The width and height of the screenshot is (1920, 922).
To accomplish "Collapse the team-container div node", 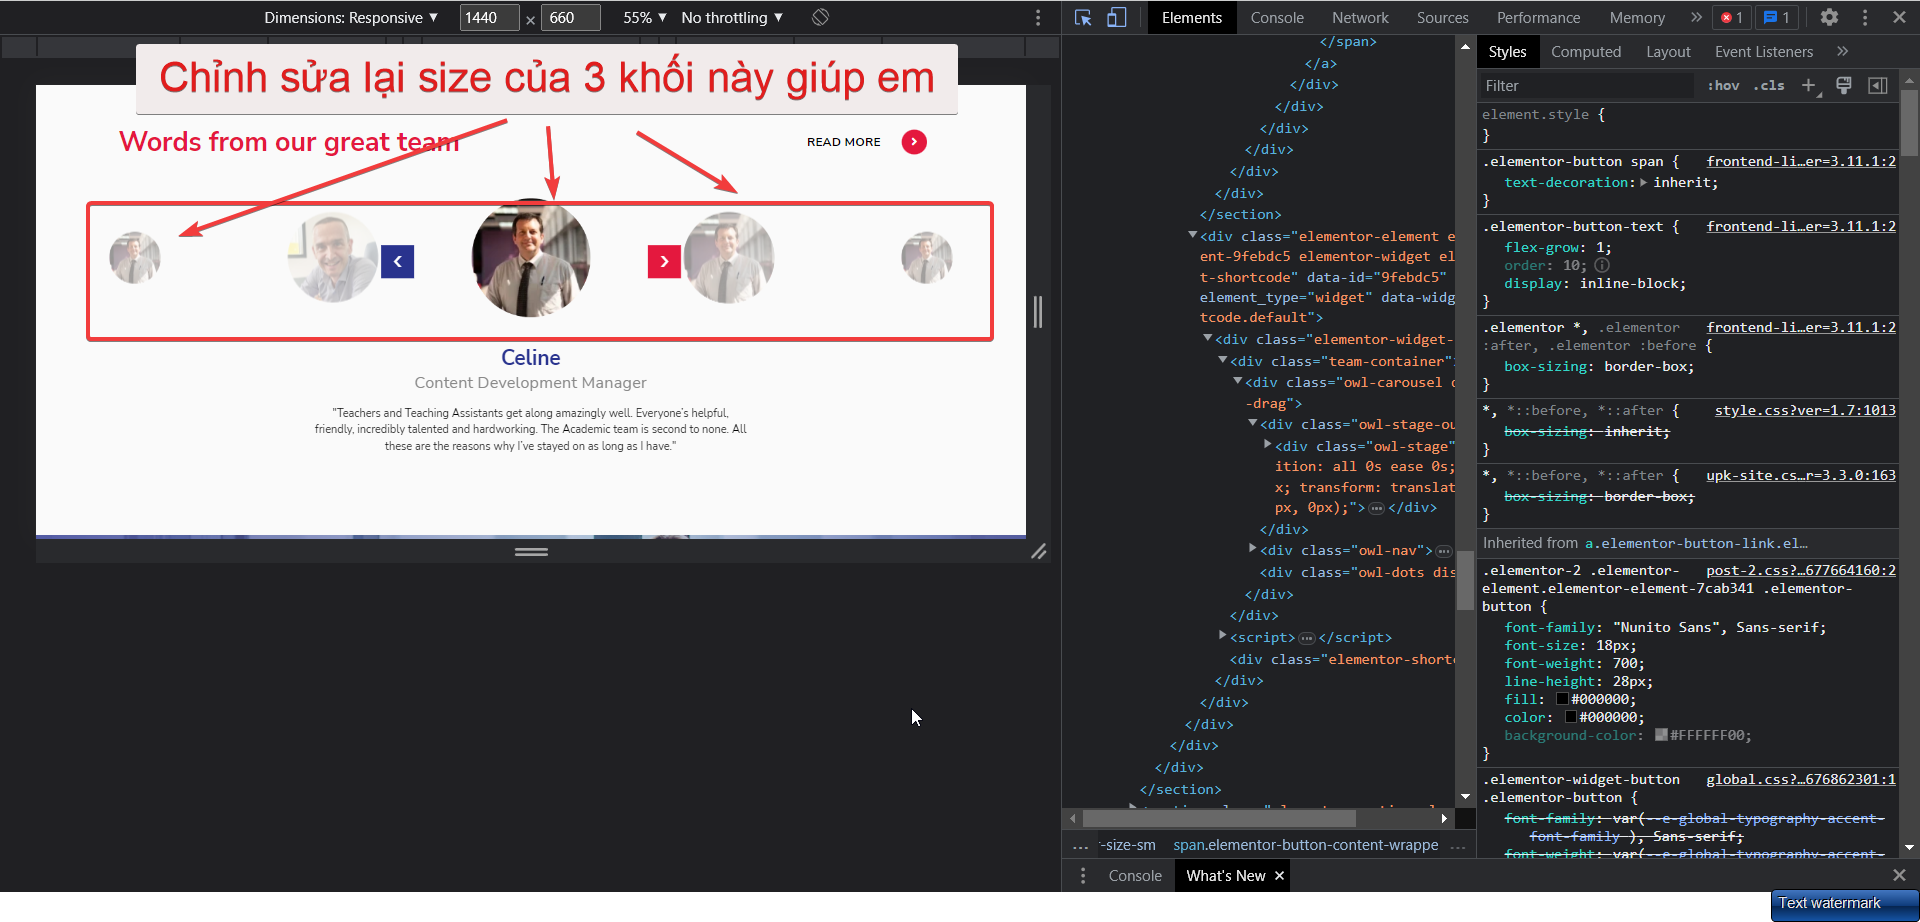I will pos(1222,360).
